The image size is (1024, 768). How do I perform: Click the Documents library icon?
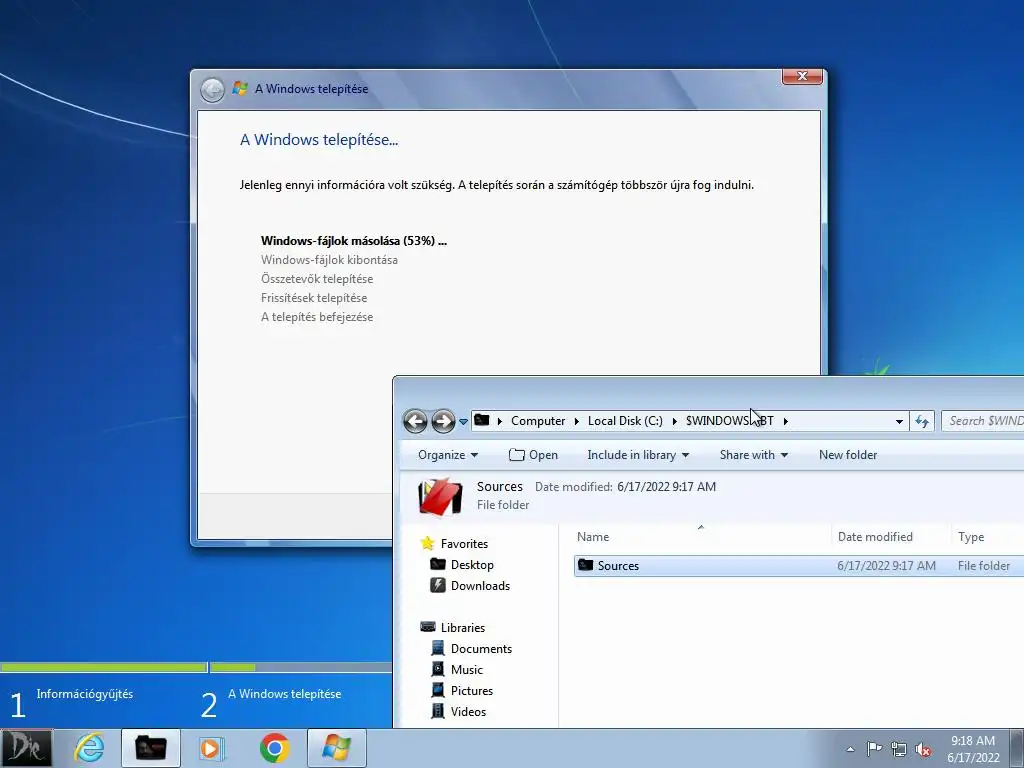(438, 648)
